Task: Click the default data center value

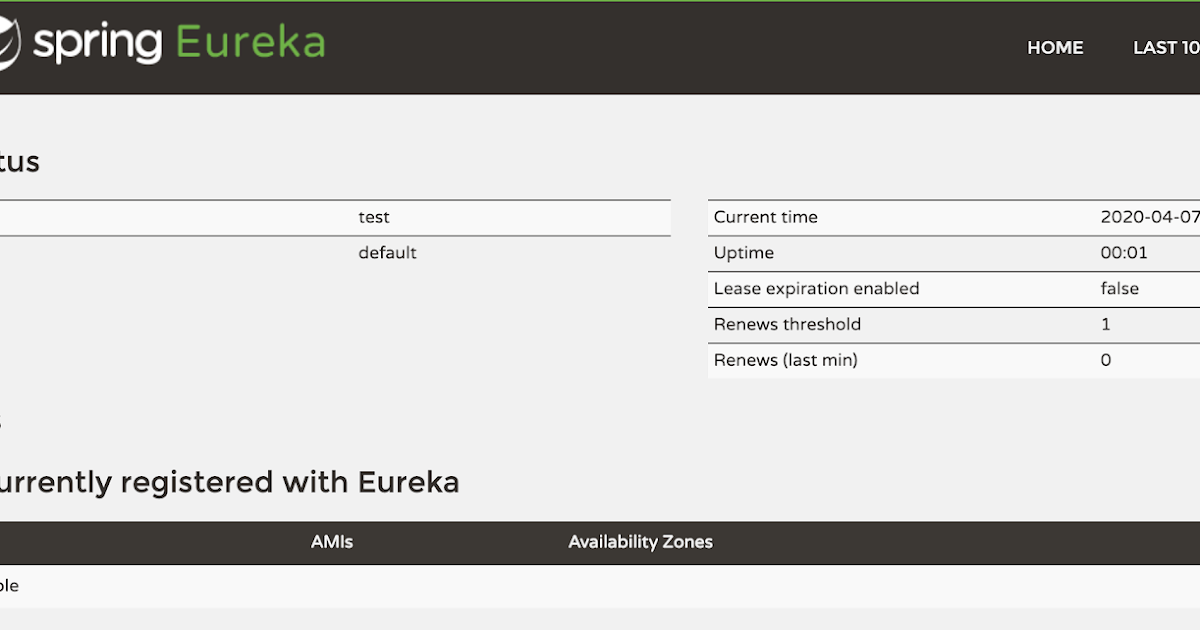Action: point(387,253)
